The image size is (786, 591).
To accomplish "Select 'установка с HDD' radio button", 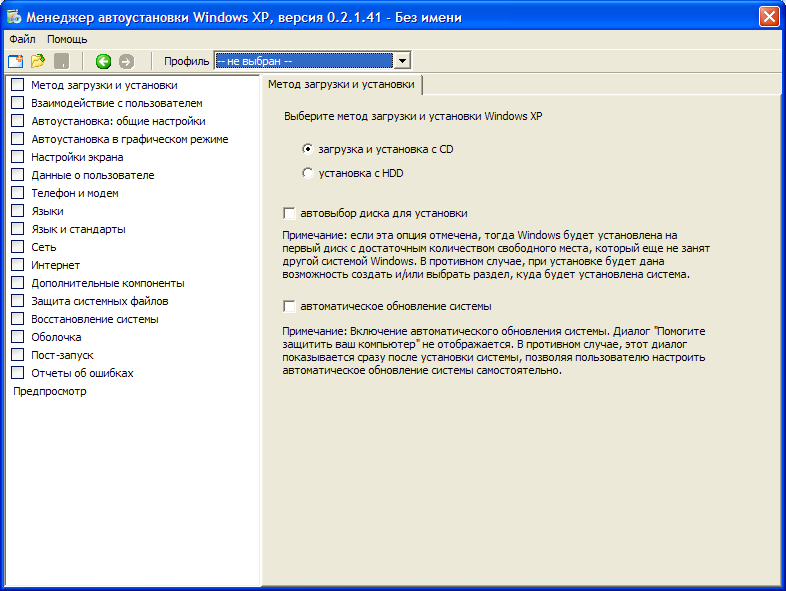I will click(308, 173).
